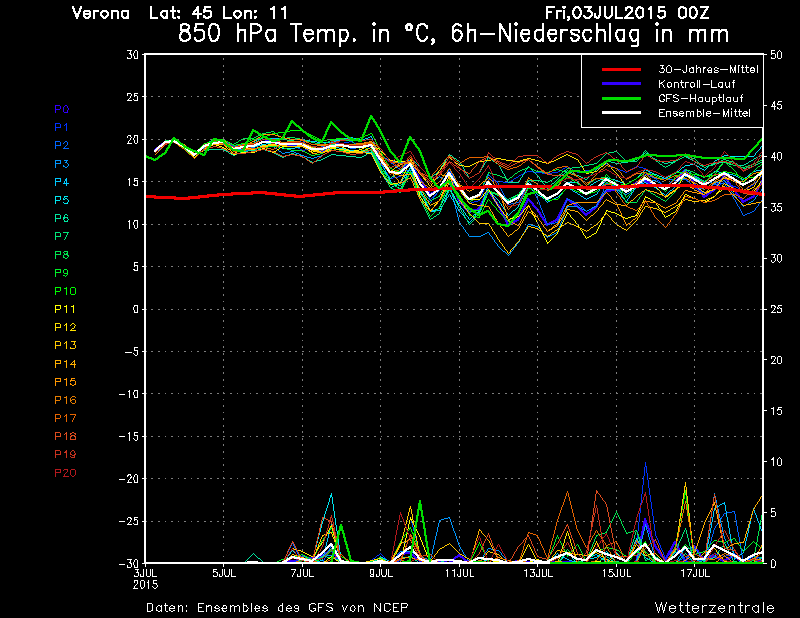The width and height of the screenshot is (800, 618).
Task: Click the NCEP data source caption
Action: point(277,607)
